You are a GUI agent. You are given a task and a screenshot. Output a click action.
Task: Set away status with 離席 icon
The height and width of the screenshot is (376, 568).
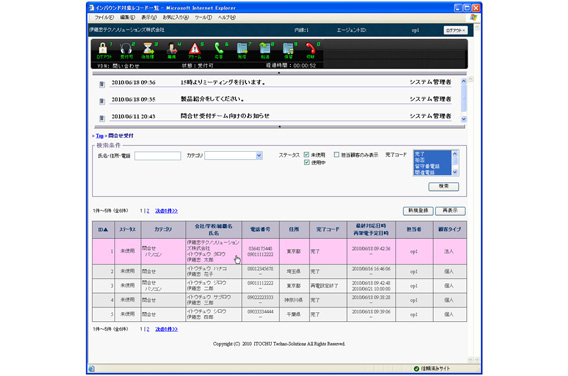pyautogui.click(x=172, y=50)
